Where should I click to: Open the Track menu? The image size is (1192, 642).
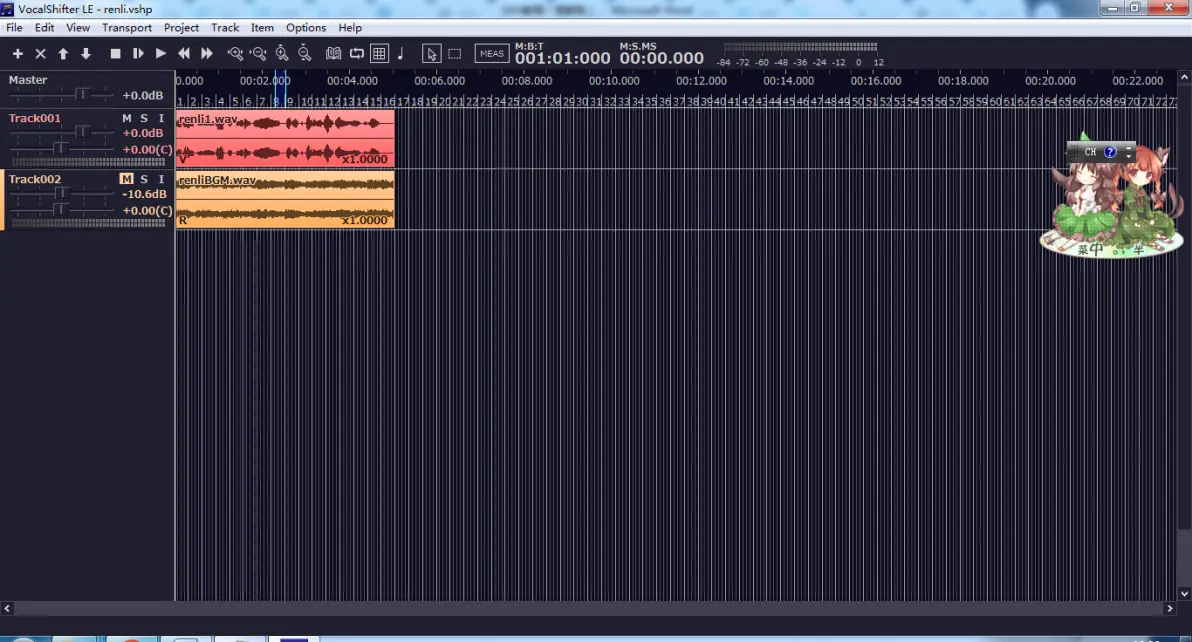pyautogui.click(x=225, y=27)
